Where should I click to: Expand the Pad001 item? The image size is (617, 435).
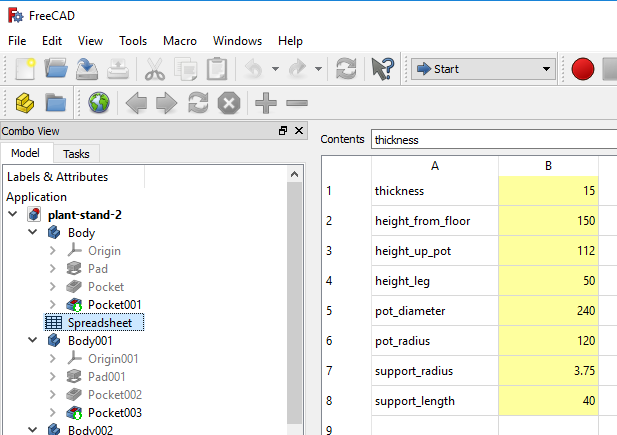point(53,376)
